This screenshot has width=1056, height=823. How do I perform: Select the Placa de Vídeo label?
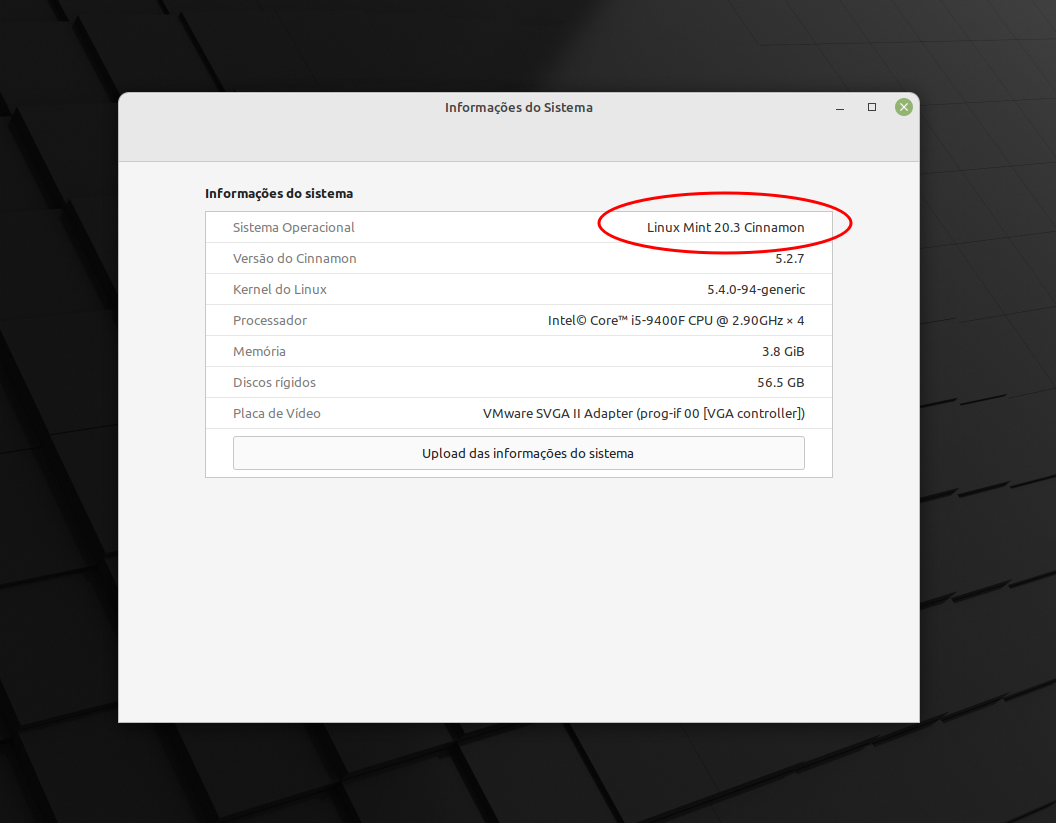point(276,413)
